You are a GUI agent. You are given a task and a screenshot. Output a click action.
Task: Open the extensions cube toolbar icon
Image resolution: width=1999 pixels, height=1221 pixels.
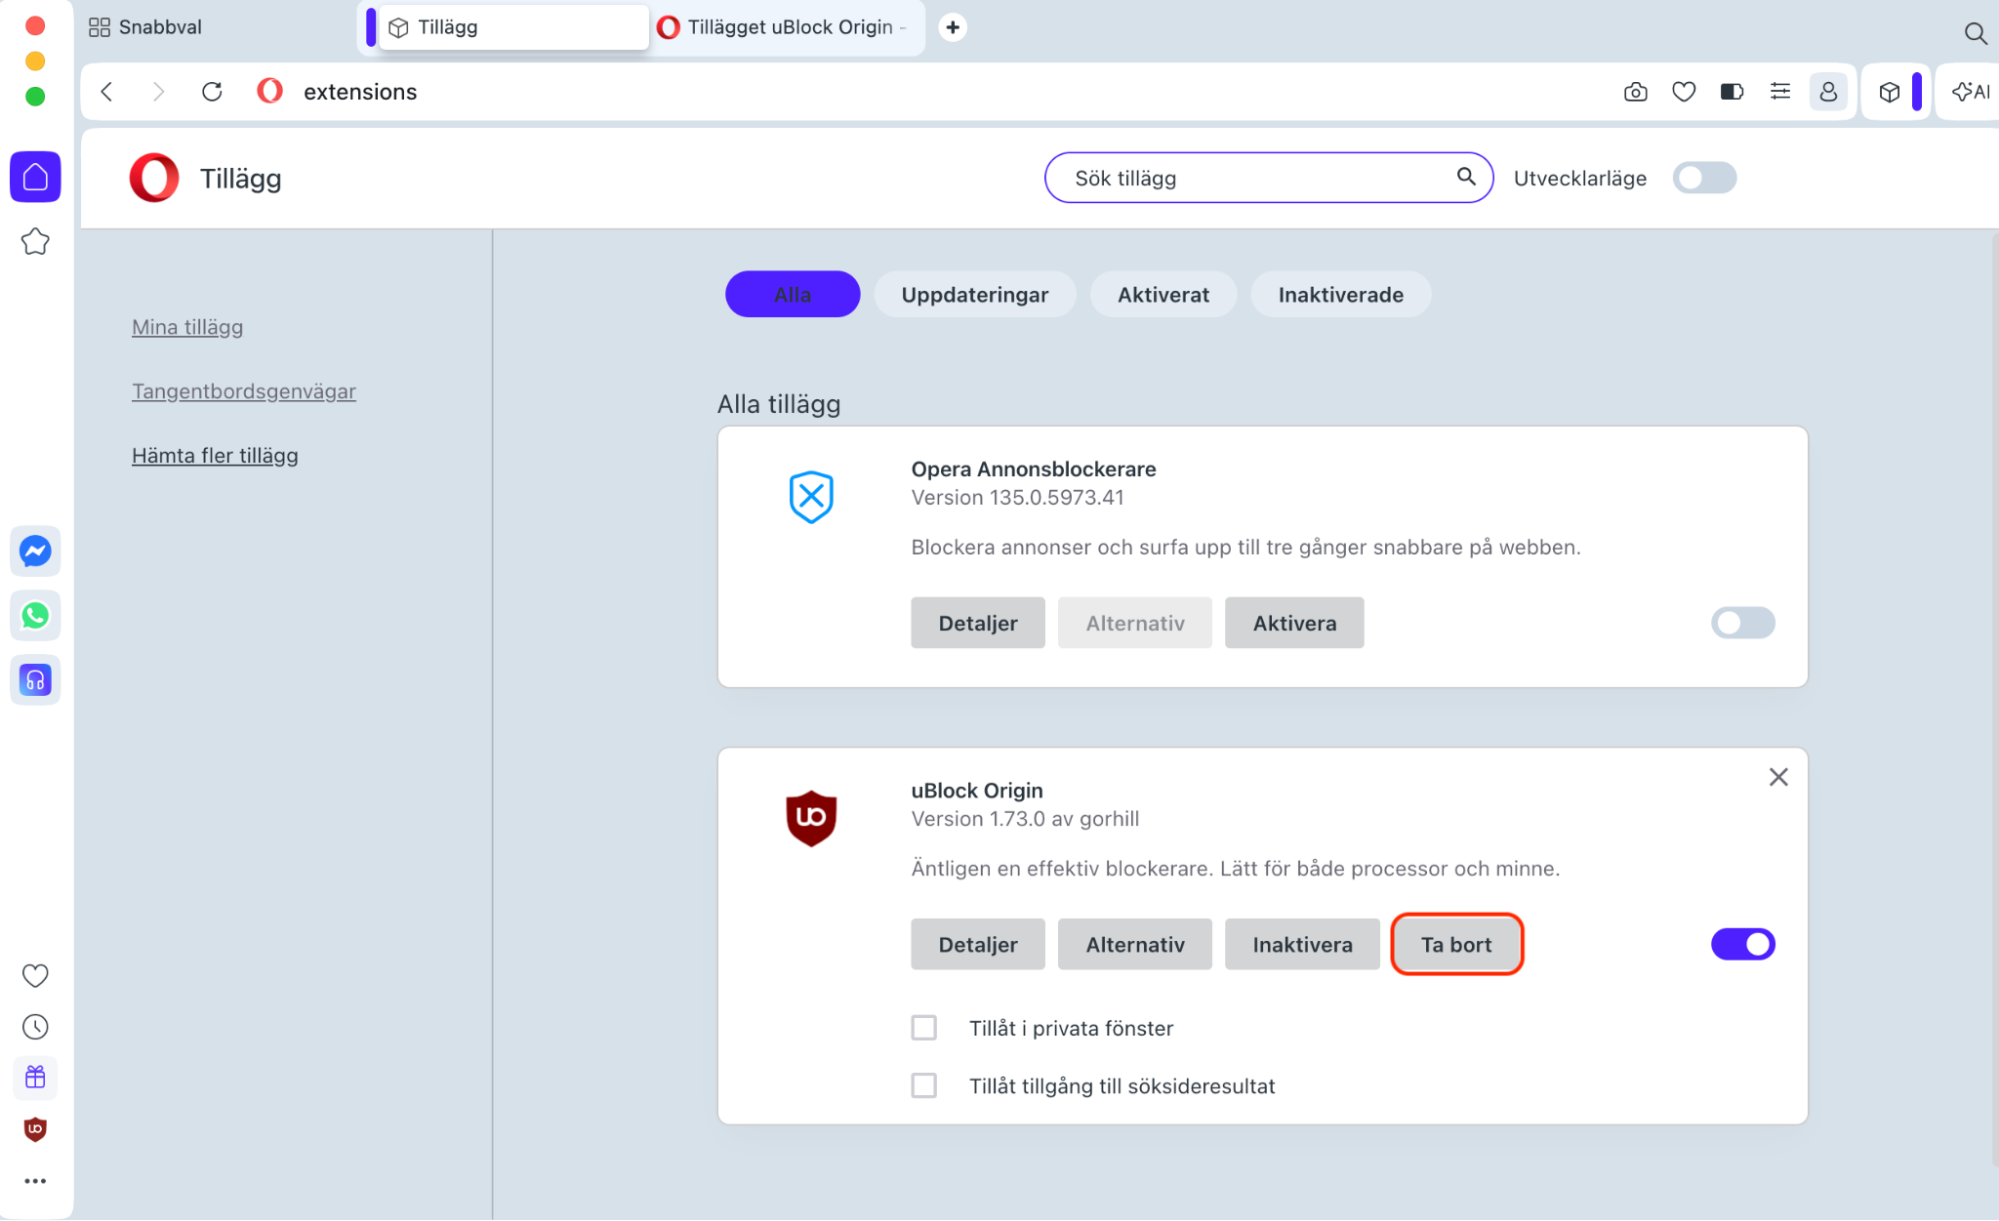coord(1889,92)
